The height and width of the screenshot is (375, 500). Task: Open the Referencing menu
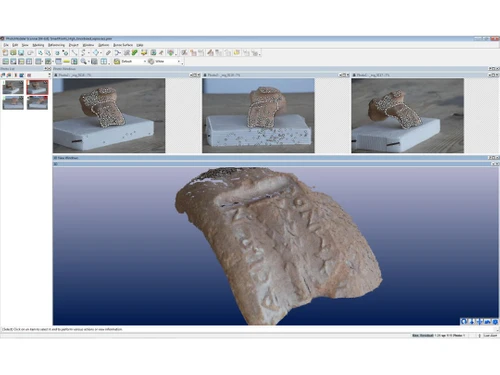click(x=56, y=45)
